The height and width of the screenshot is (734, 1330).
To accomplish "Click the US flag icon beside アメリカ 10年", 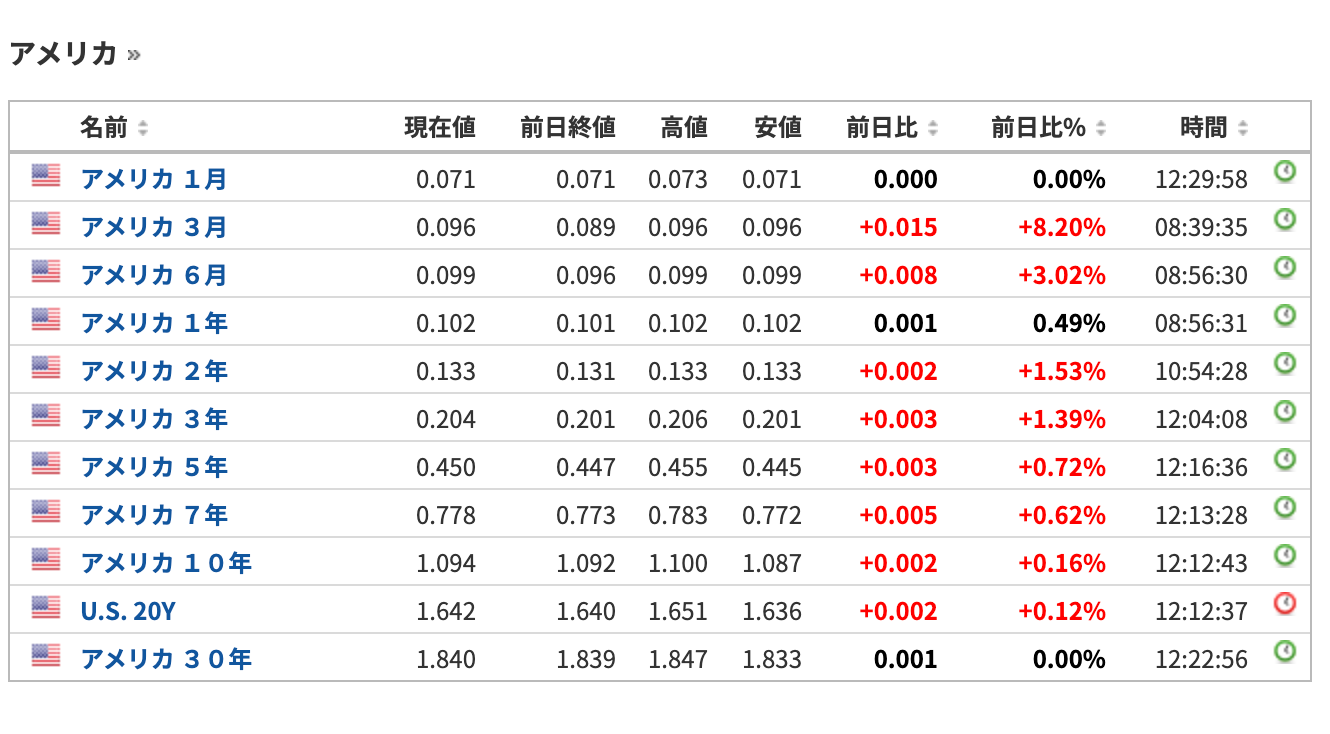I will coord(46,559).
